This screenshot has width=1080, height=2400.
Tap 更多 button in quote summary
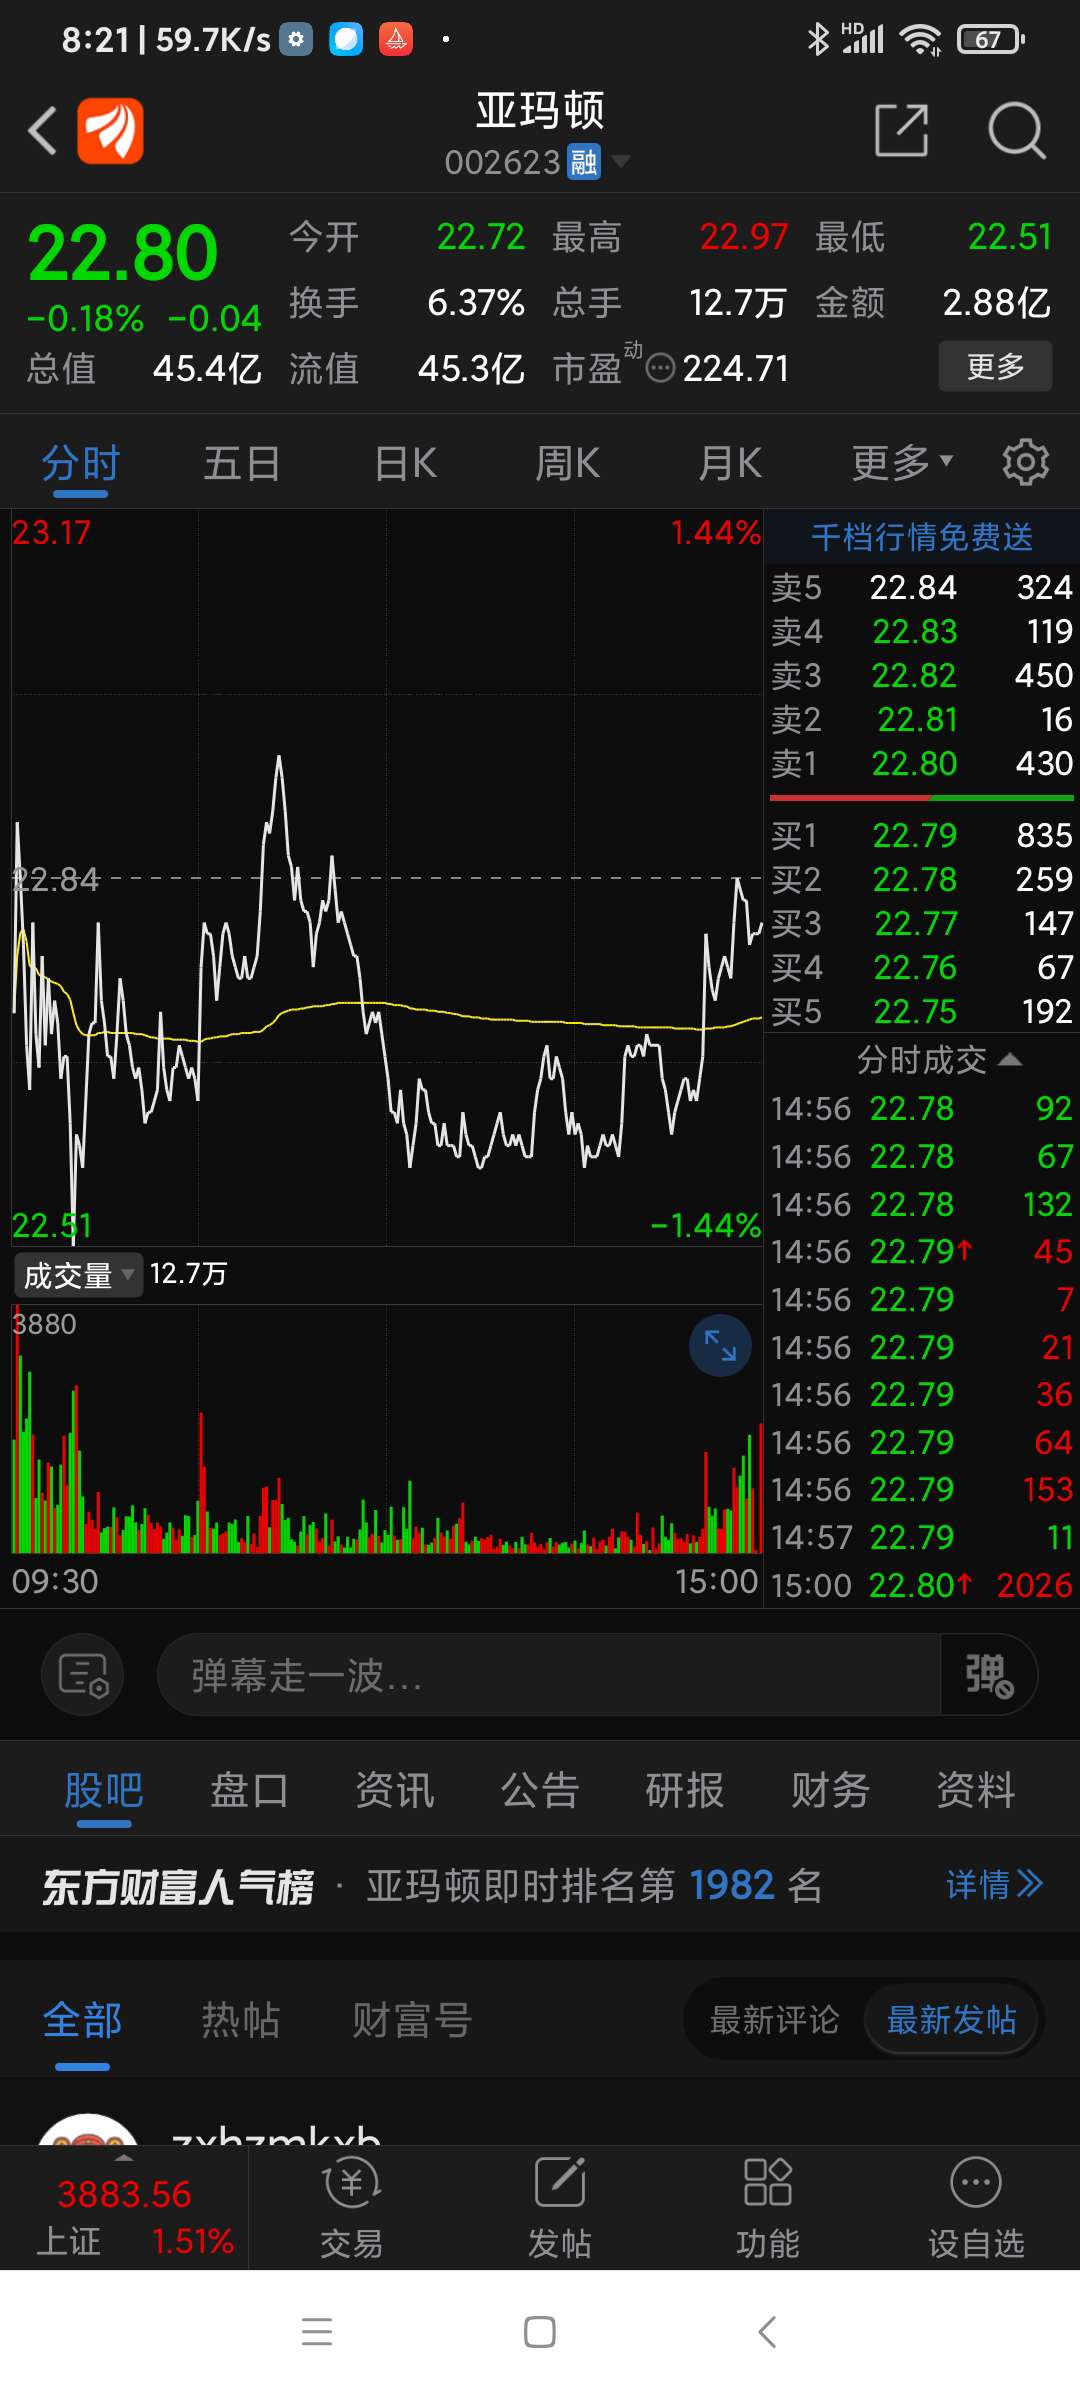[995, 366]
